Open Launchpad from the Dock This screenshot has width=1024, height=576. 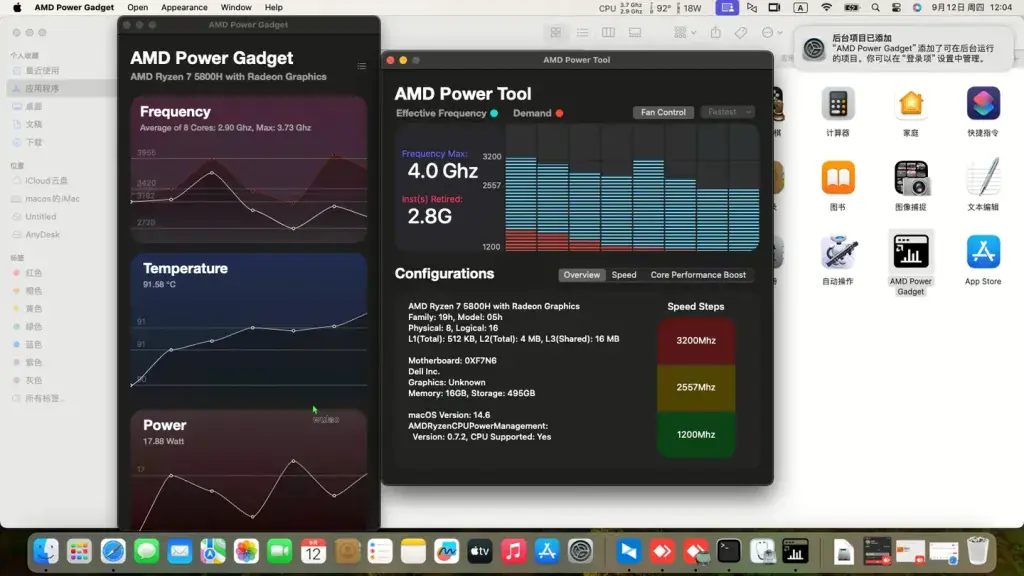click(79, 552)
